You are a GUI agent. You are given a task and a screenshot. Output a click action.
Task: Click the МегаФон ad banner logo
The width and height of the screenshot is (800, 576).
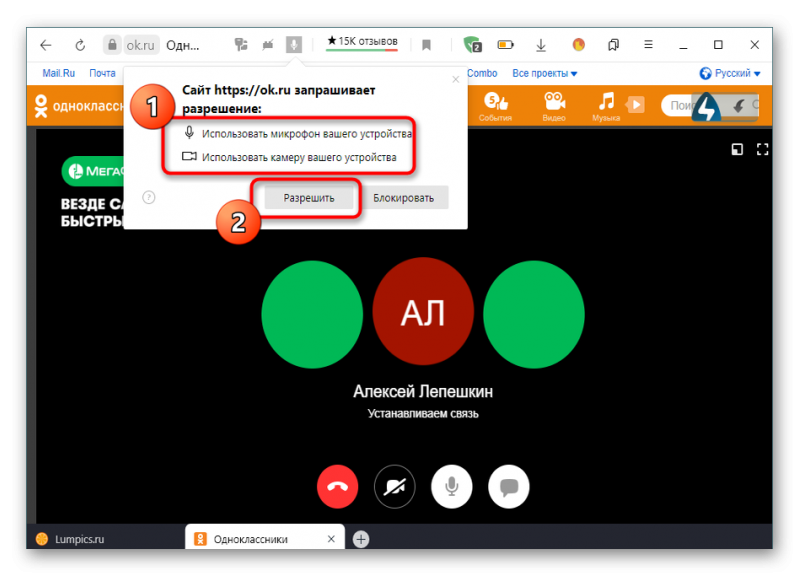pos(93,170)
